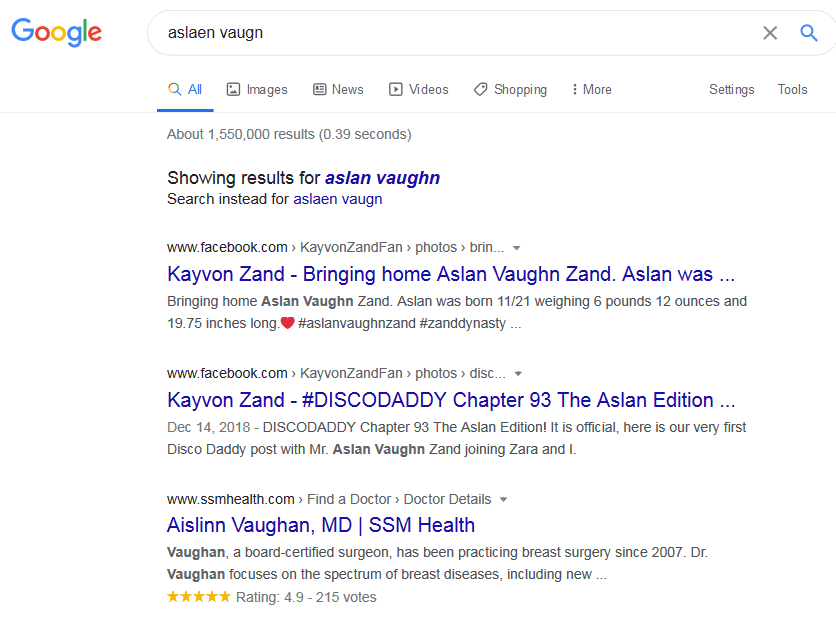Open the Tools menu

pyautogui.click(x=792, y=89)
